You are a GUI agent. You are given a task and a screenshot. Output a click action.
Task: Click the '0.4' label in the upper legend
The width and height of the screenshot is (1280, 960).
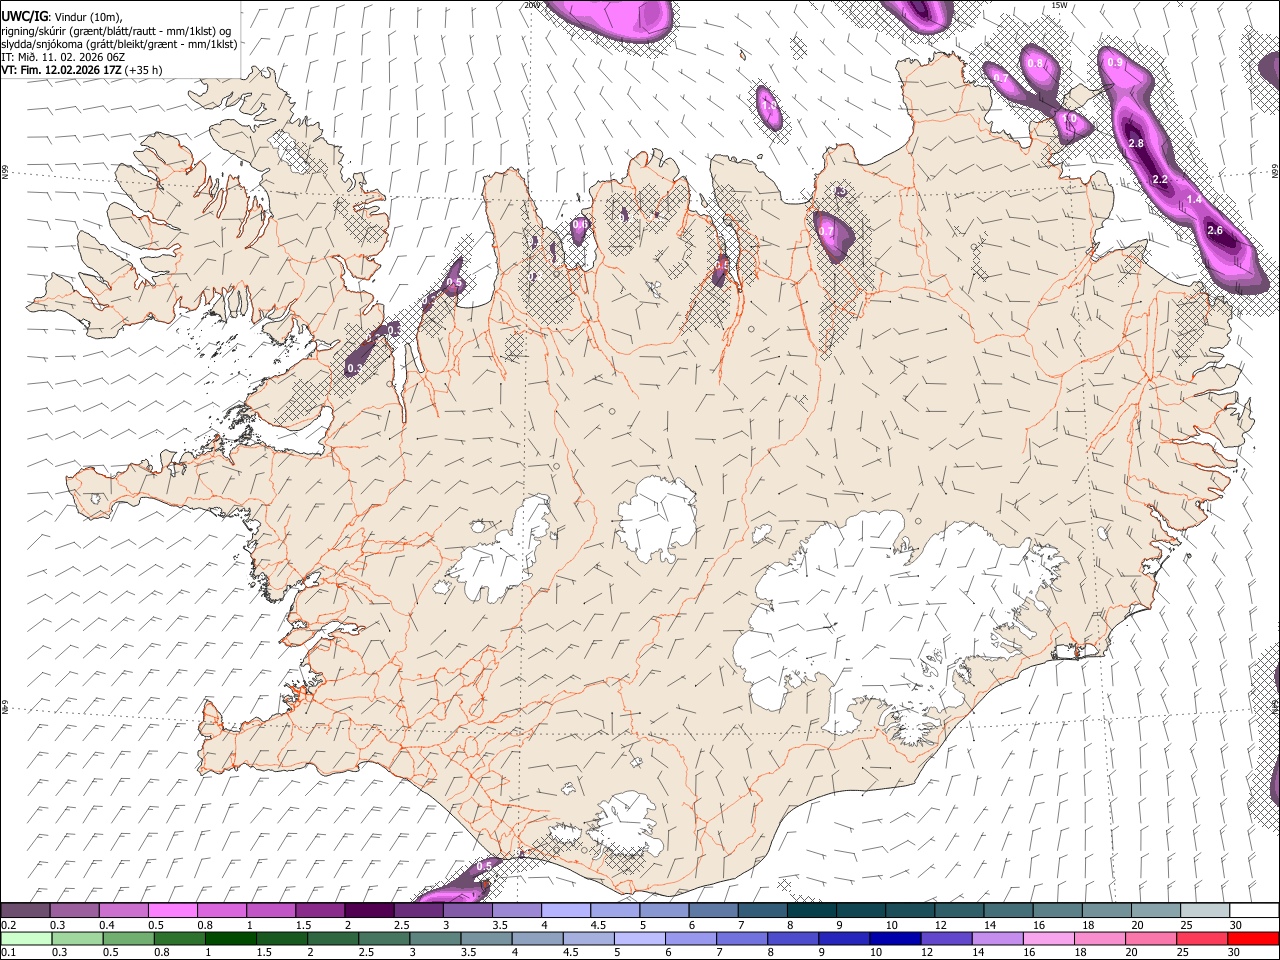click(x=107, y=925)
